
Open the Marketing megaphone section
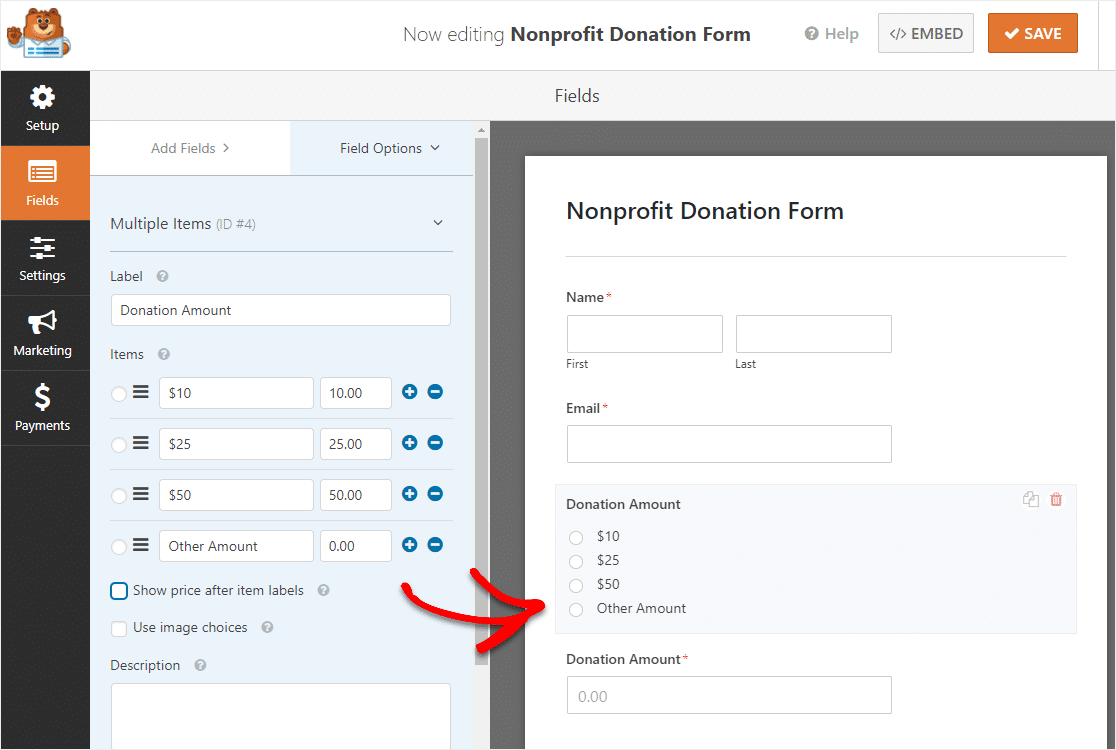[43, 333]
